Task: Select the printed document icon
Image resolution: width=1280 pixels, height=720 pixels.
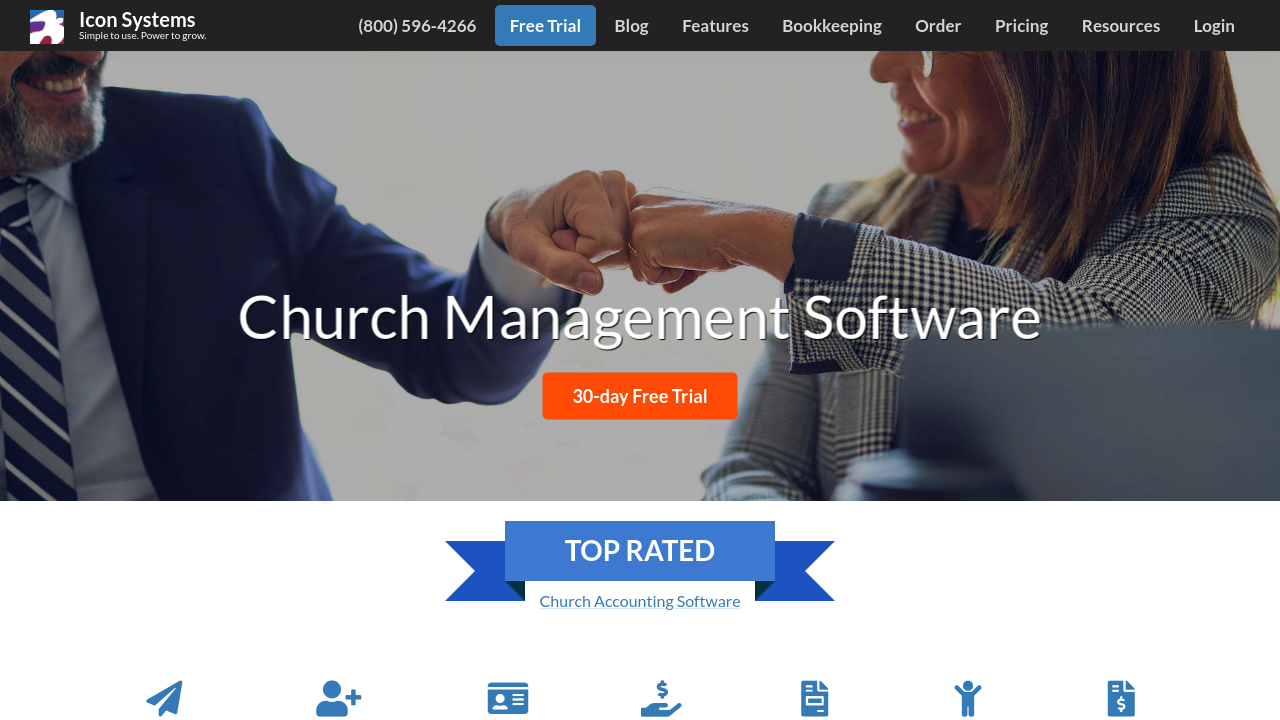Action: point(815,698)
